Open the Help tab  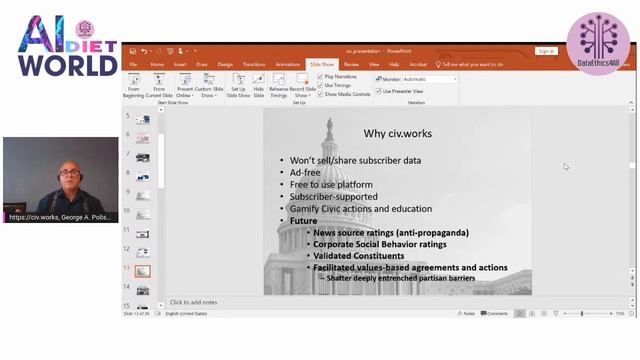(394, 64)
